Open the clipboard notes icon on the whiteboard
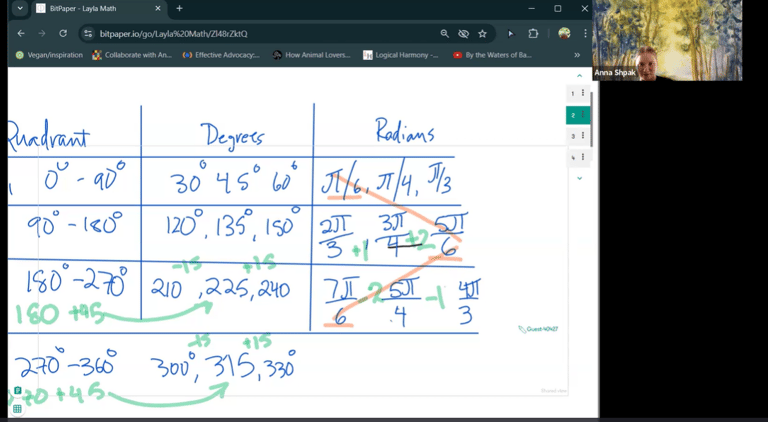768x422 pixels. click(18, 390)
